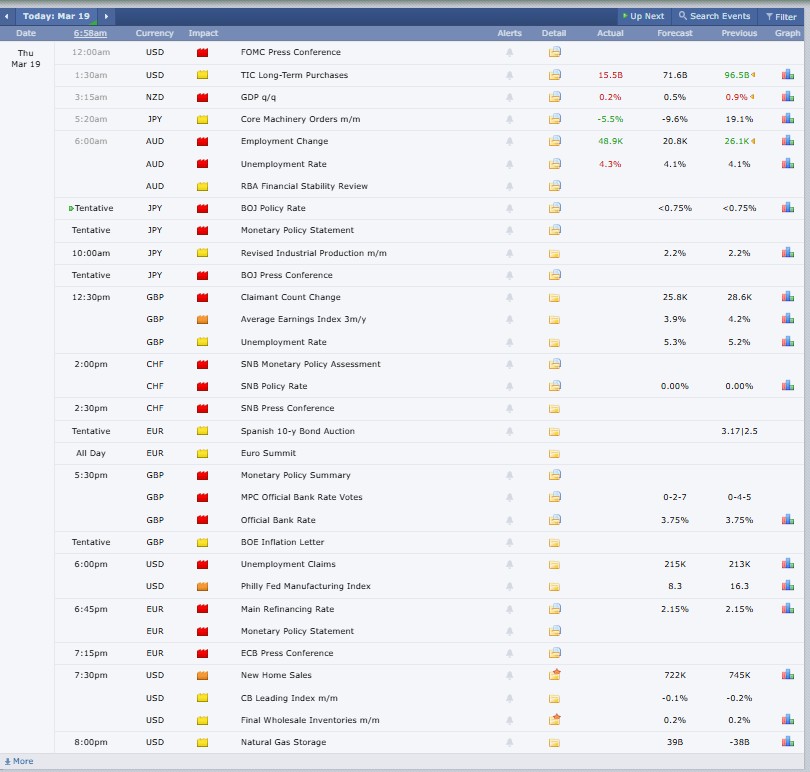810x772 pixels.
Task: Click the 6:58am time link
Action: tap(90, 33)
